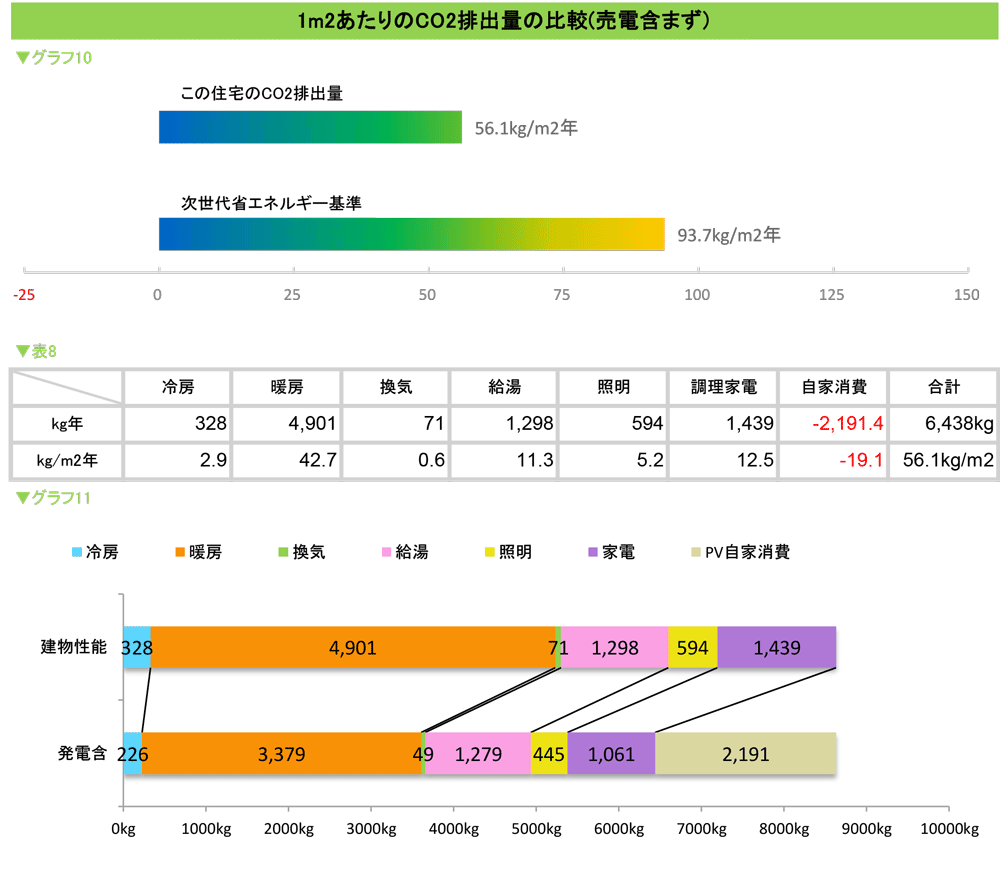Image resolution: width=1000 pixels, height=882 pixels.
Task: Click the 50 tick label on Graph 10 axis
Action: pos(427,295)
